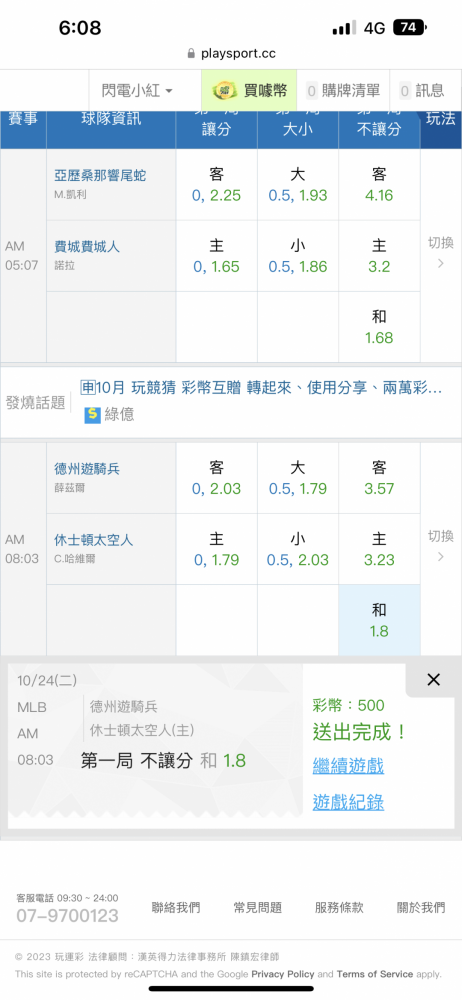Open the 閃電小紅 user dropdown

click(137, 91)
